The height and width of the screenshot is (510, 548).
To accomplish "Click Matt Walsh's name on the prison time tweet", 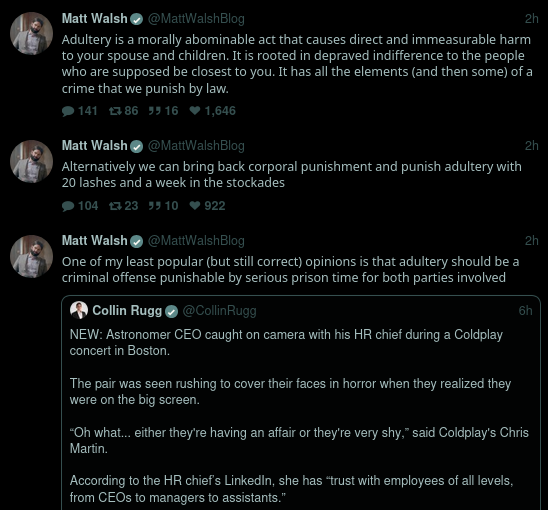I will (x=94, y=240).
